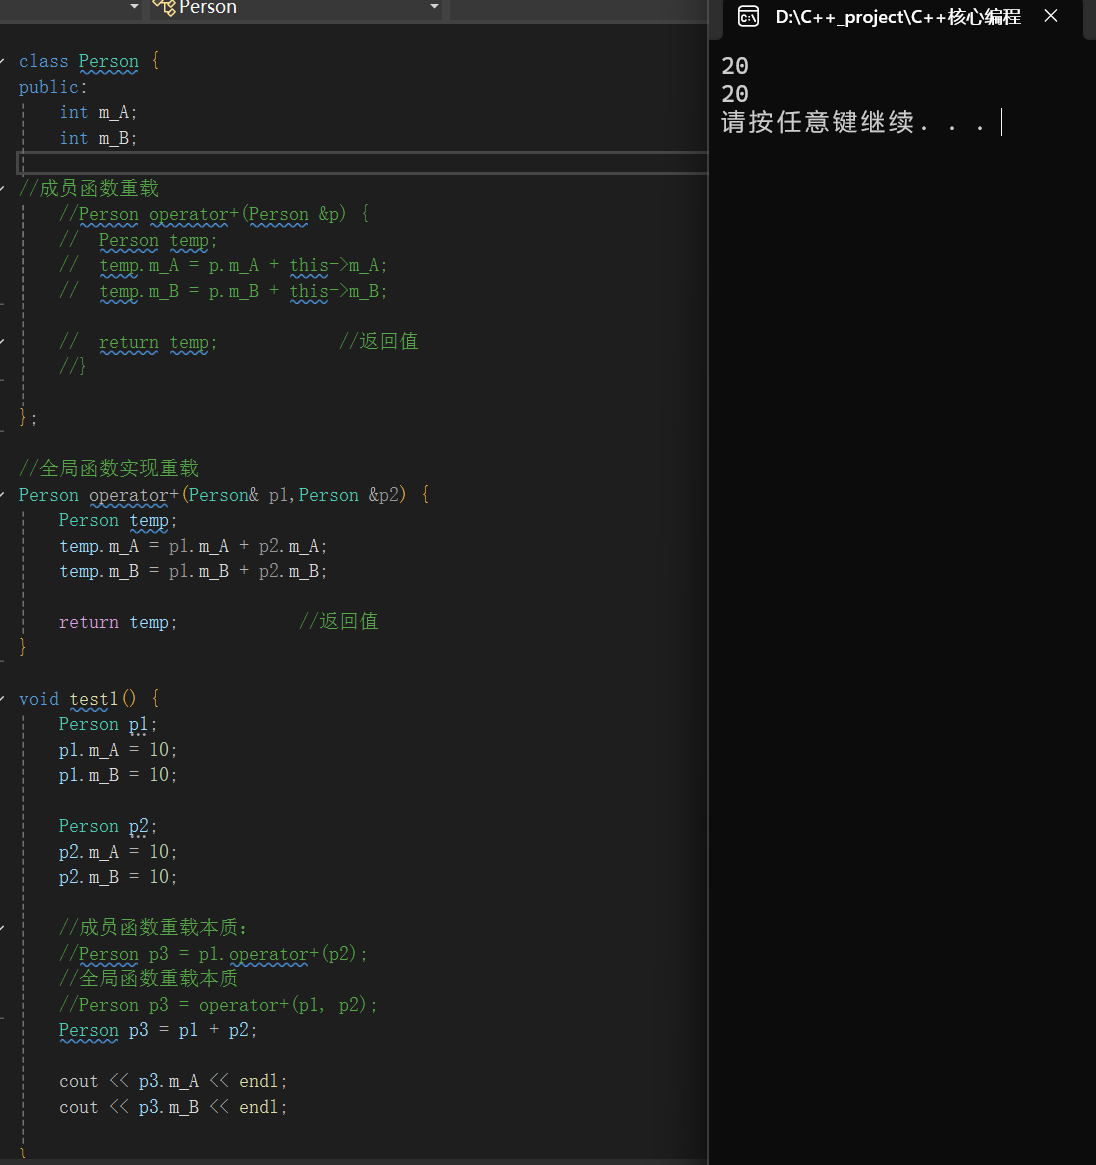Click the 'int m_B;' declaration

tap(98, 138)
